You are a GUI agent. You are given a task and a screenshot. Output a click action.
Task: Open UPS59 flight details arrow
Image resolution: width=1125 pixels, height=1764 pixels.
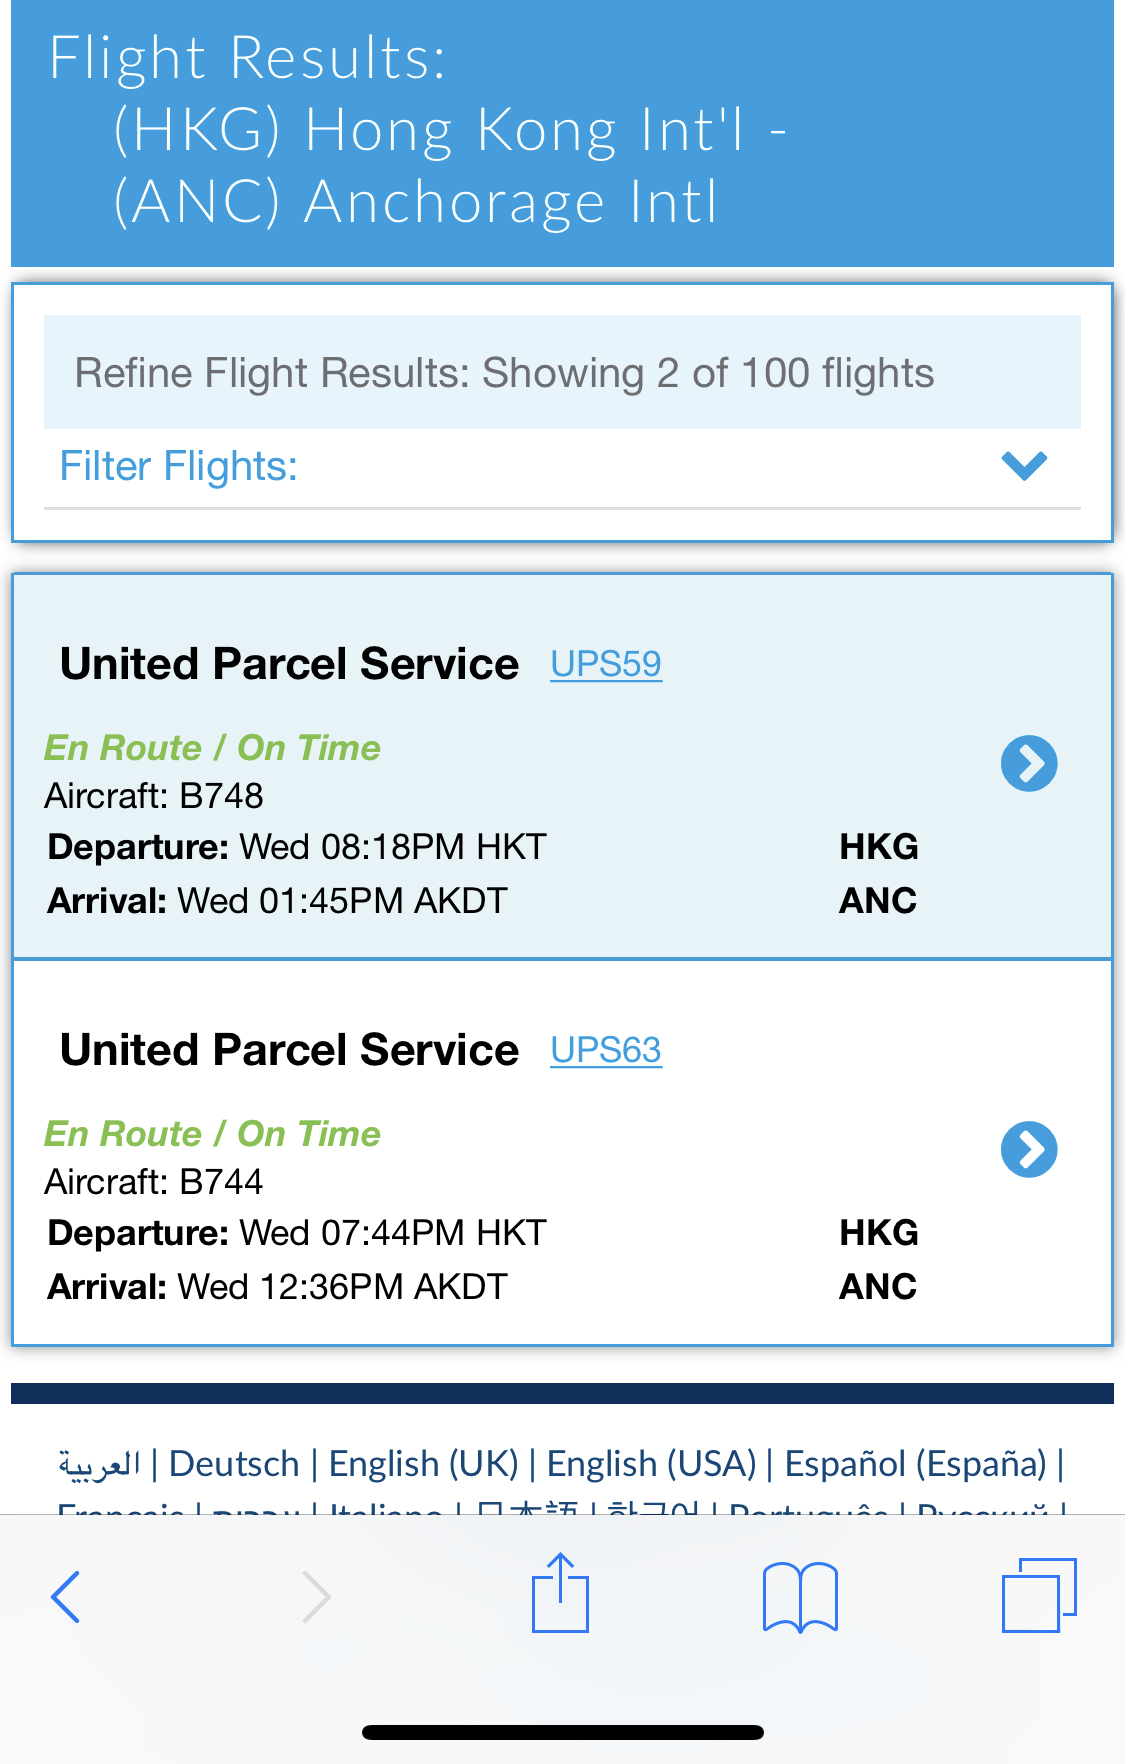pos(1029,764)
